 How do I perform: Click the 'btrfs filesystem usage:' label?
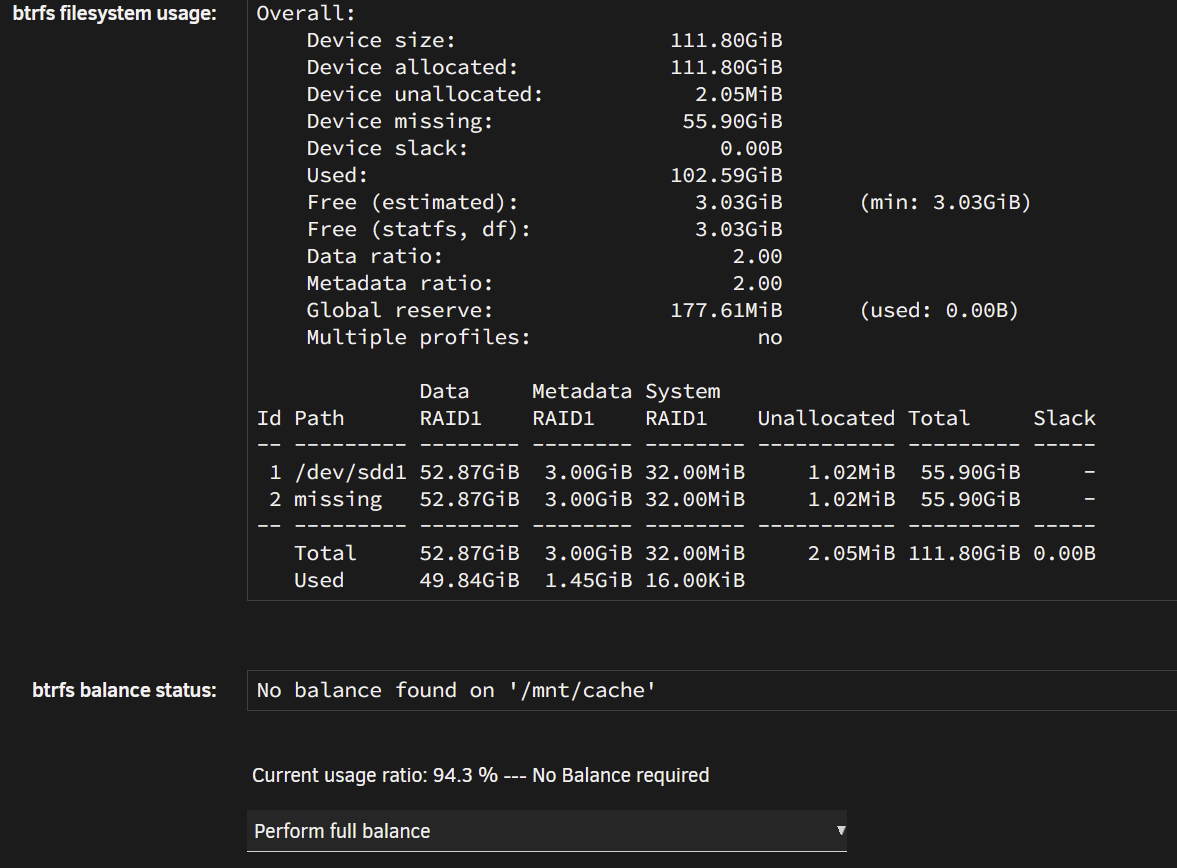(x=115, y=14)
